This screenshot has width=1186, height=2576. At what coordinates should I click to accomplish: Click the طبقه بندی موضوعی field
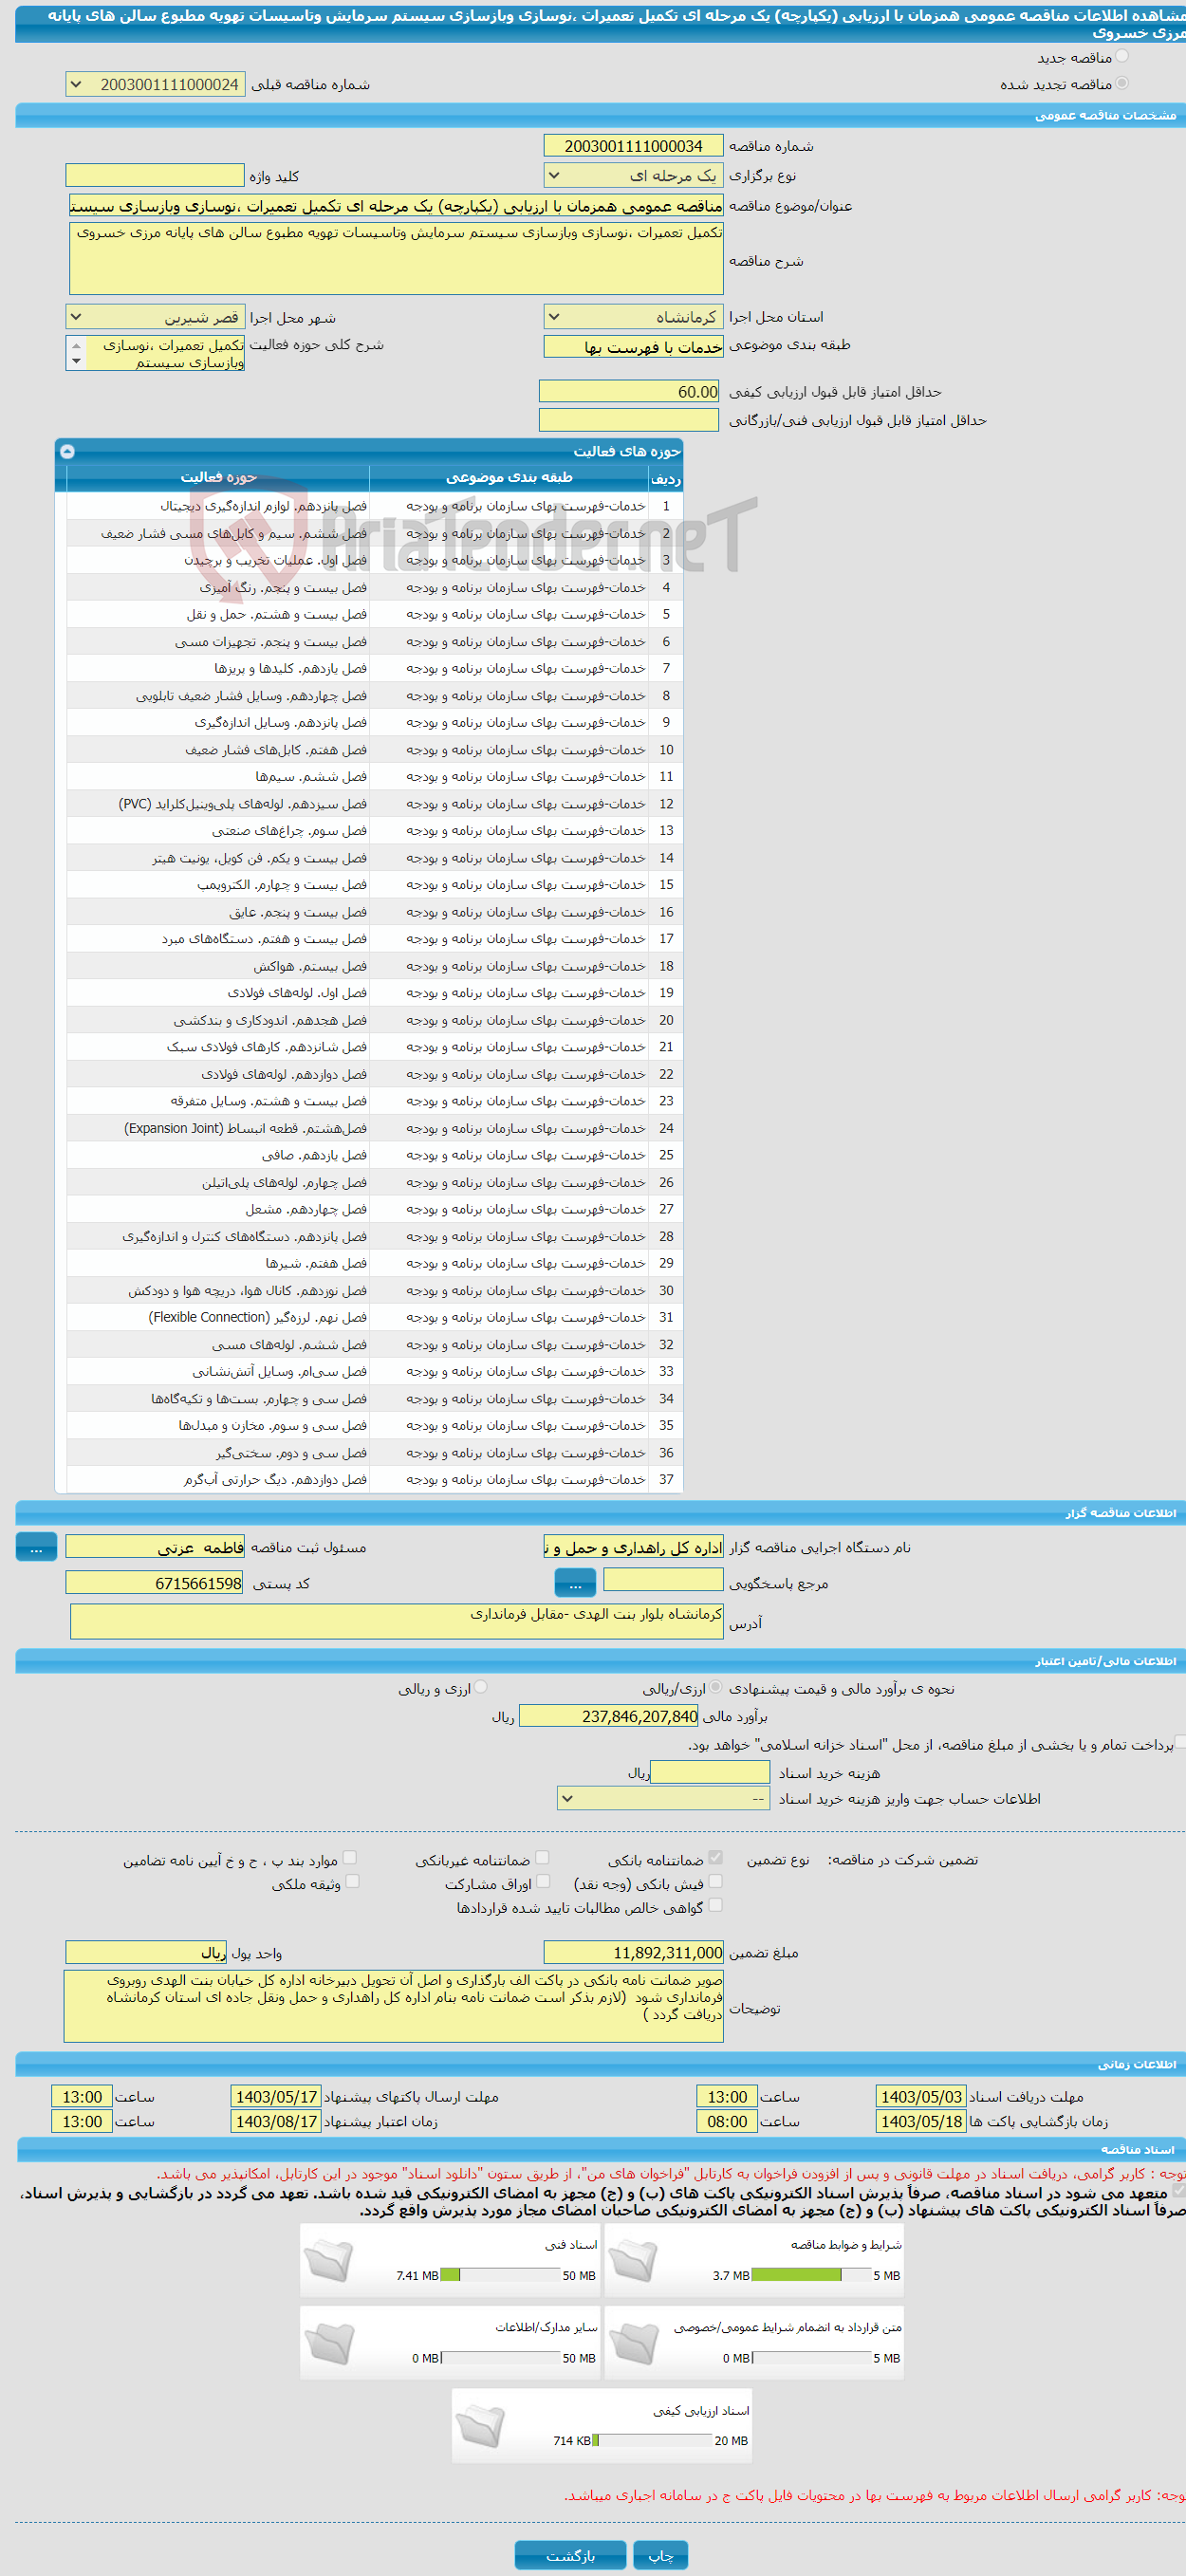click(x=634, y=346)
